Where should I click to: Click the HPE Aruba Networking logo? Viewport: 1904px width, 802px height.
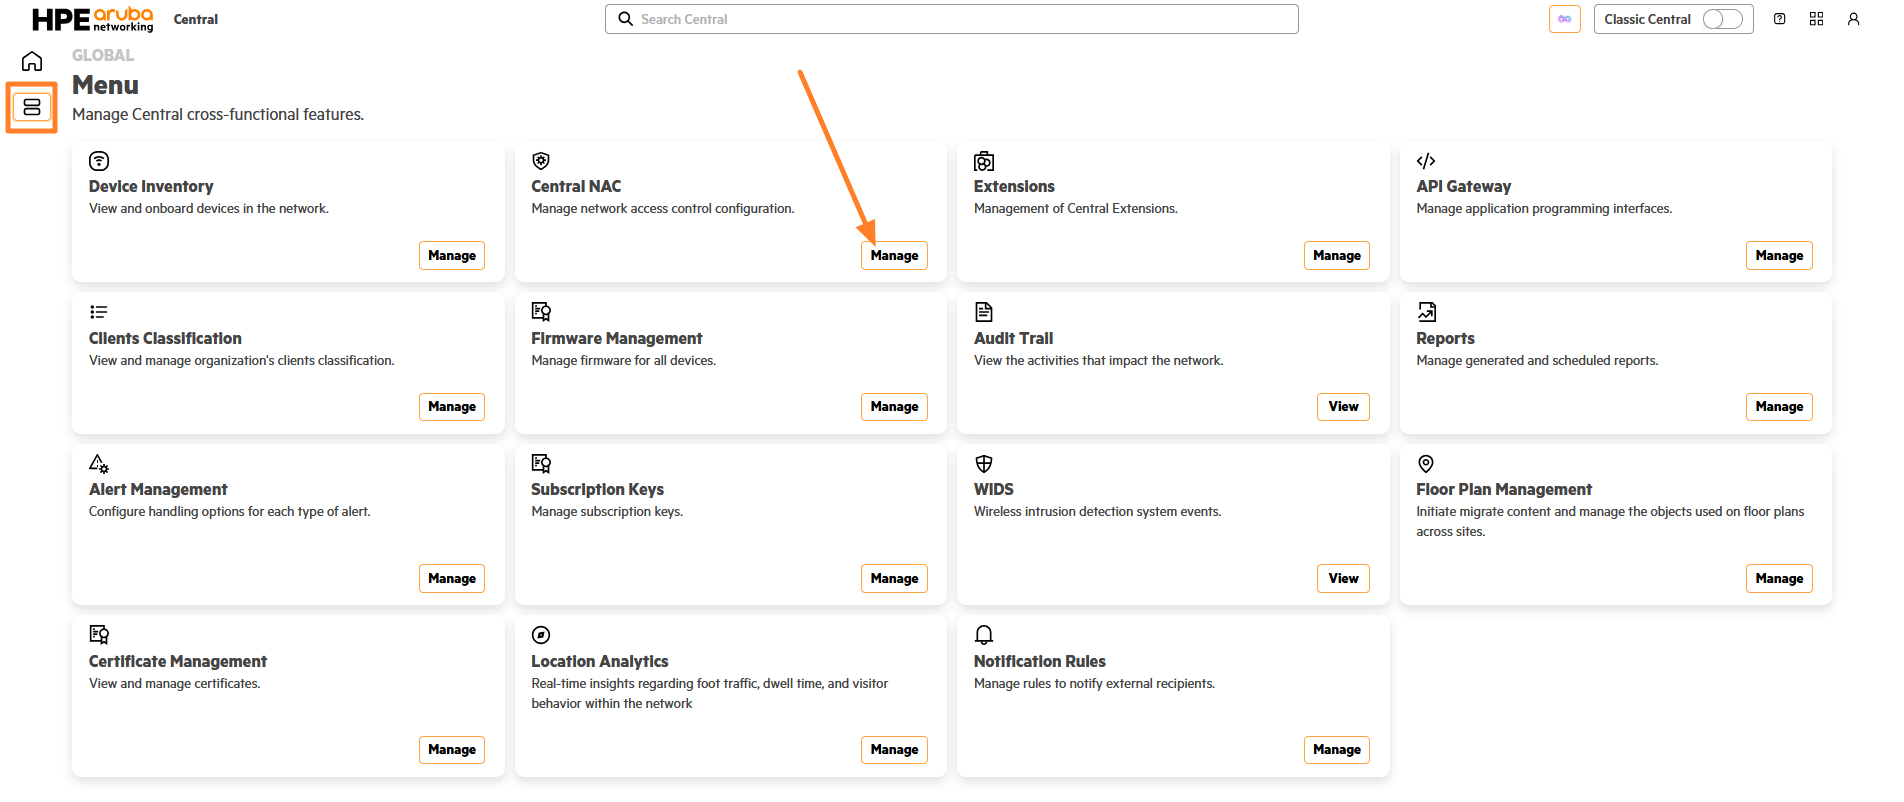pos(93,19)
